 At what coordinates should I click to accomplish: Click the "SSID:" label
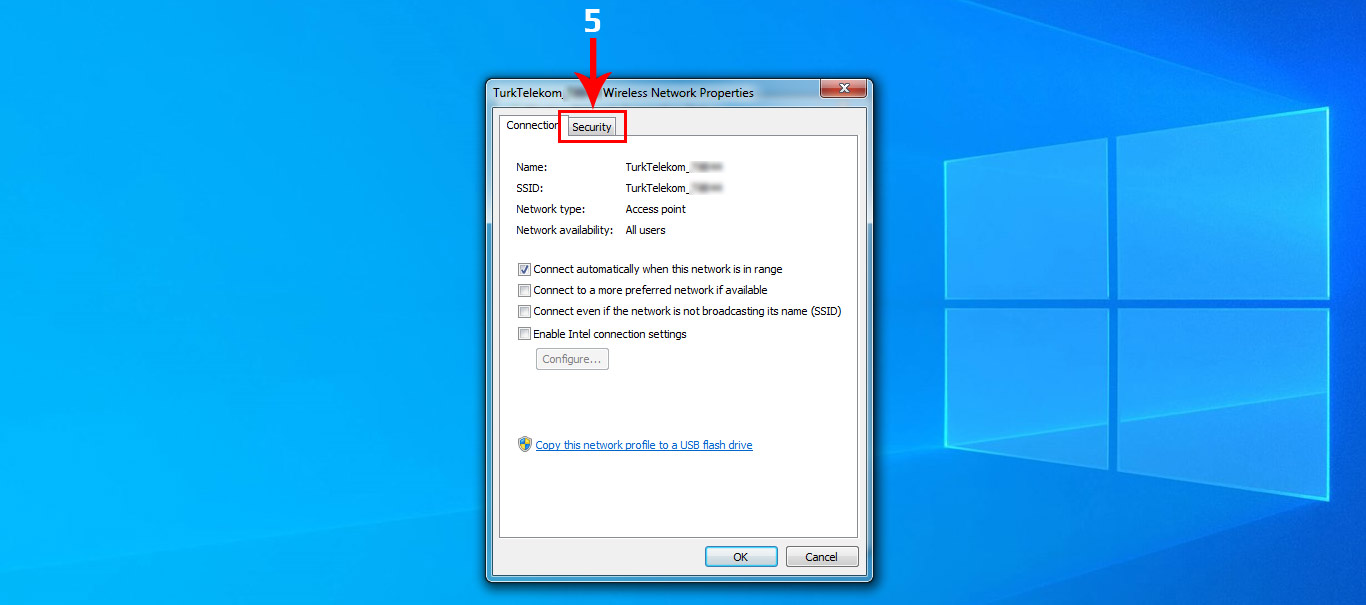pyautogui.click(x=529, y=188)
